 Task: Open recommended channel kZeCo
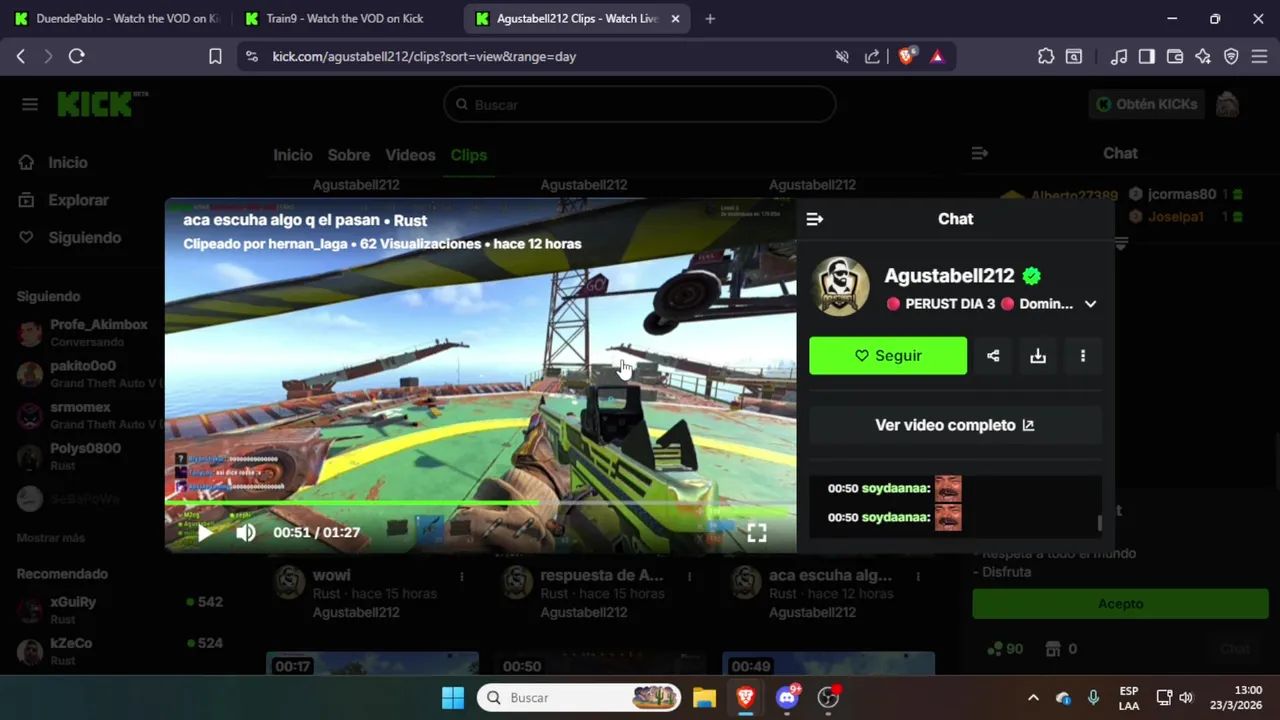120,651
